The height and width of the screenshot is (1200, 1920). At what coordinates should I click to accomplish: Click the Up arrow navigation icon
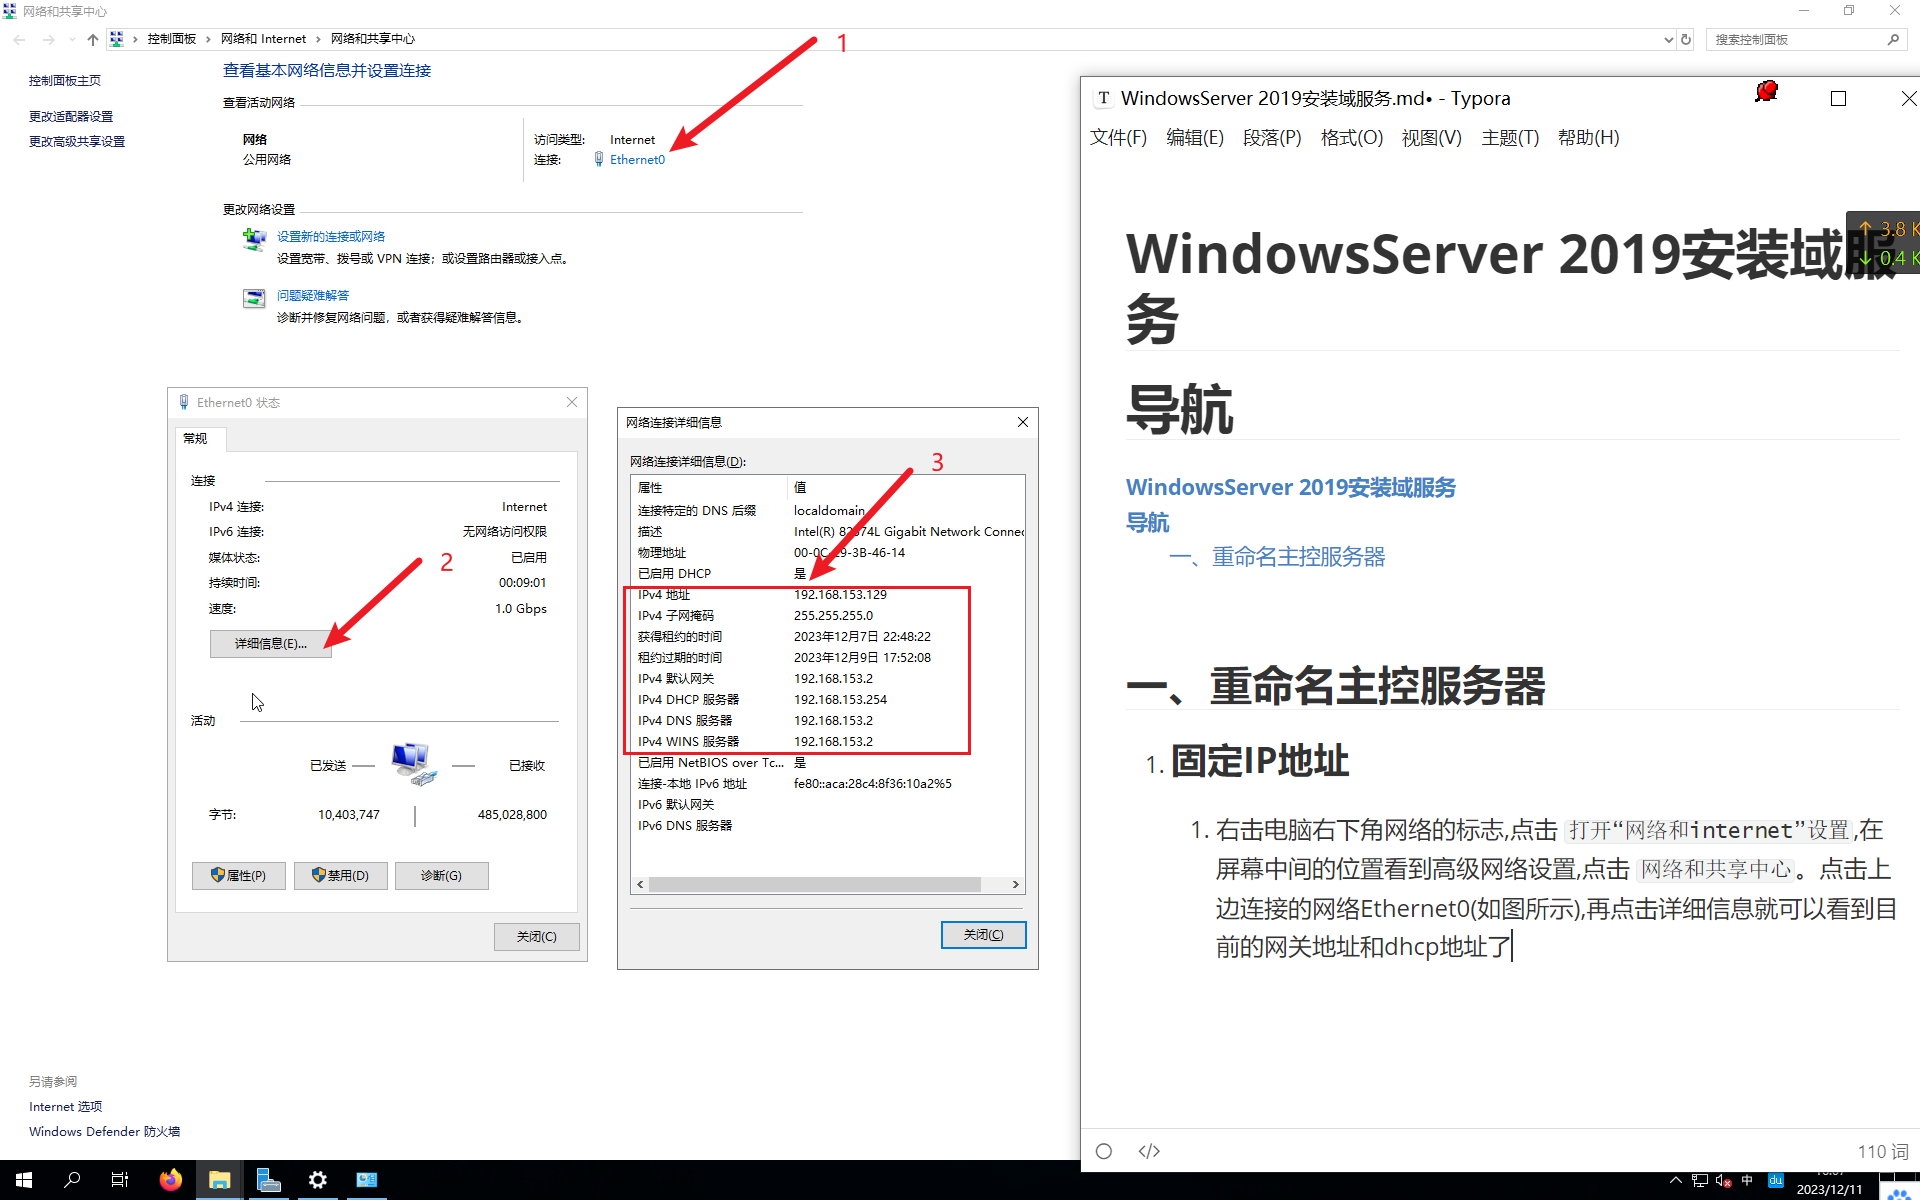[93, 40]
